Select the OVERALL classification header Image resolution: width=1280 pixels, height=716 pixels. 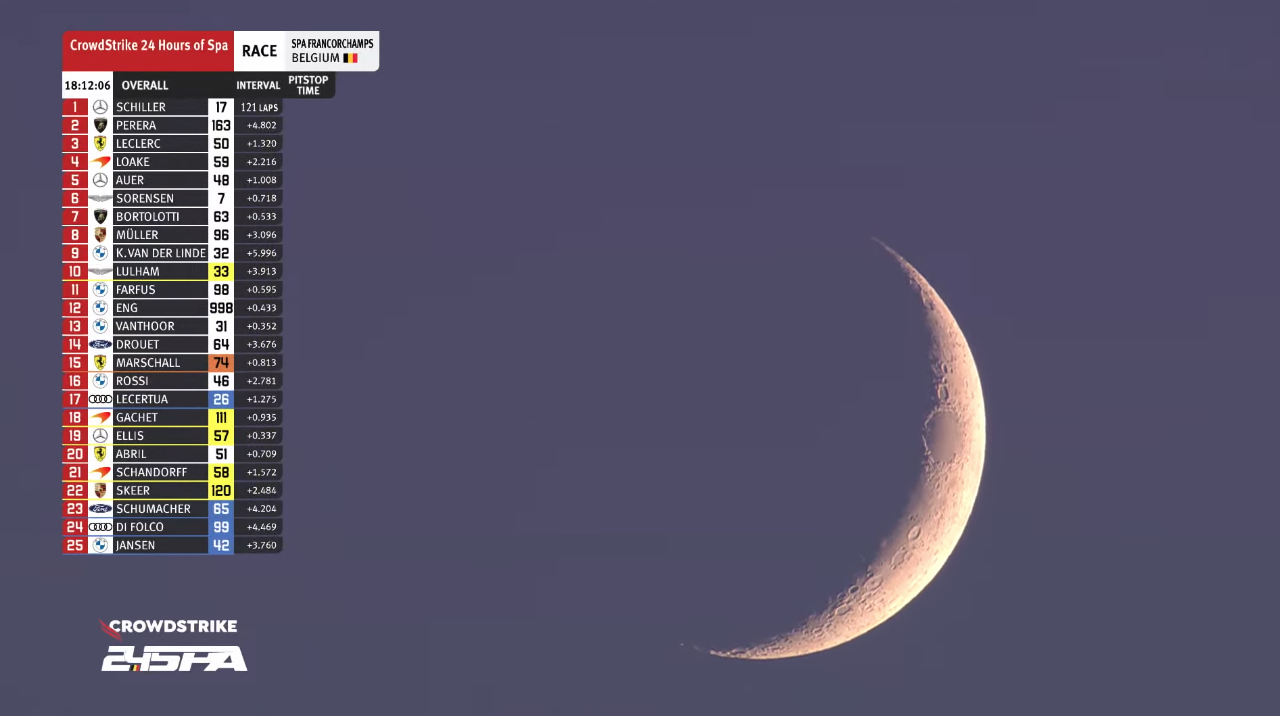coord(145,86)
